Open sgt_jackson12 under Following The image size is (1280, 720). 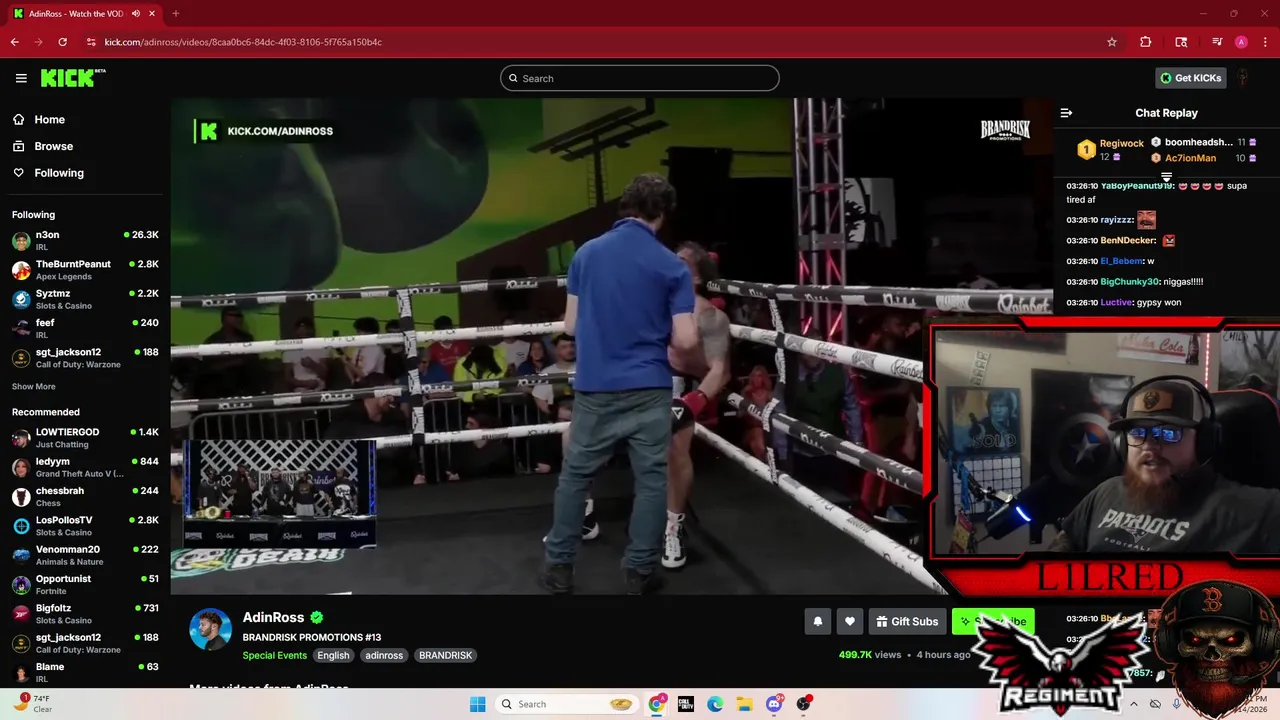tap(85, 358)
